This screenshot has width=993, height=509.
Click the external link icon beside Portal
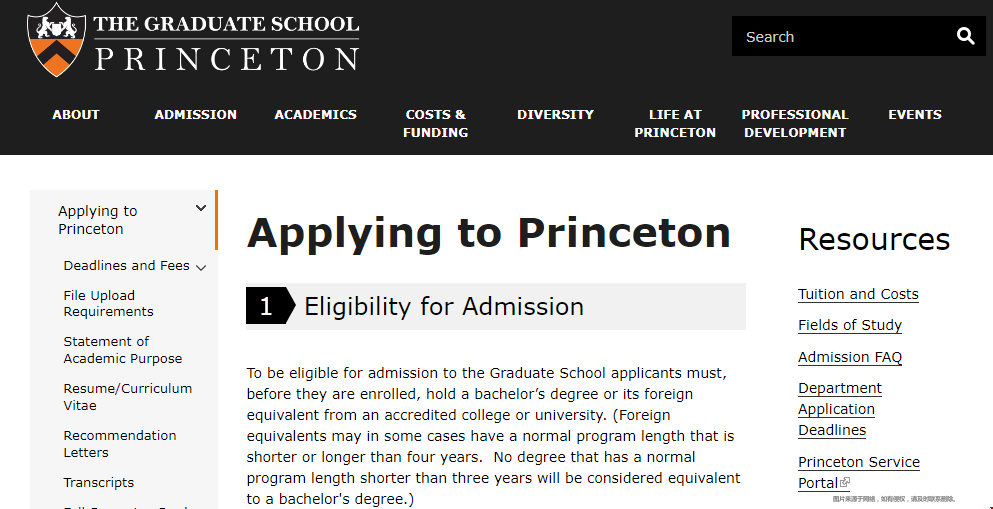[845, 482]
